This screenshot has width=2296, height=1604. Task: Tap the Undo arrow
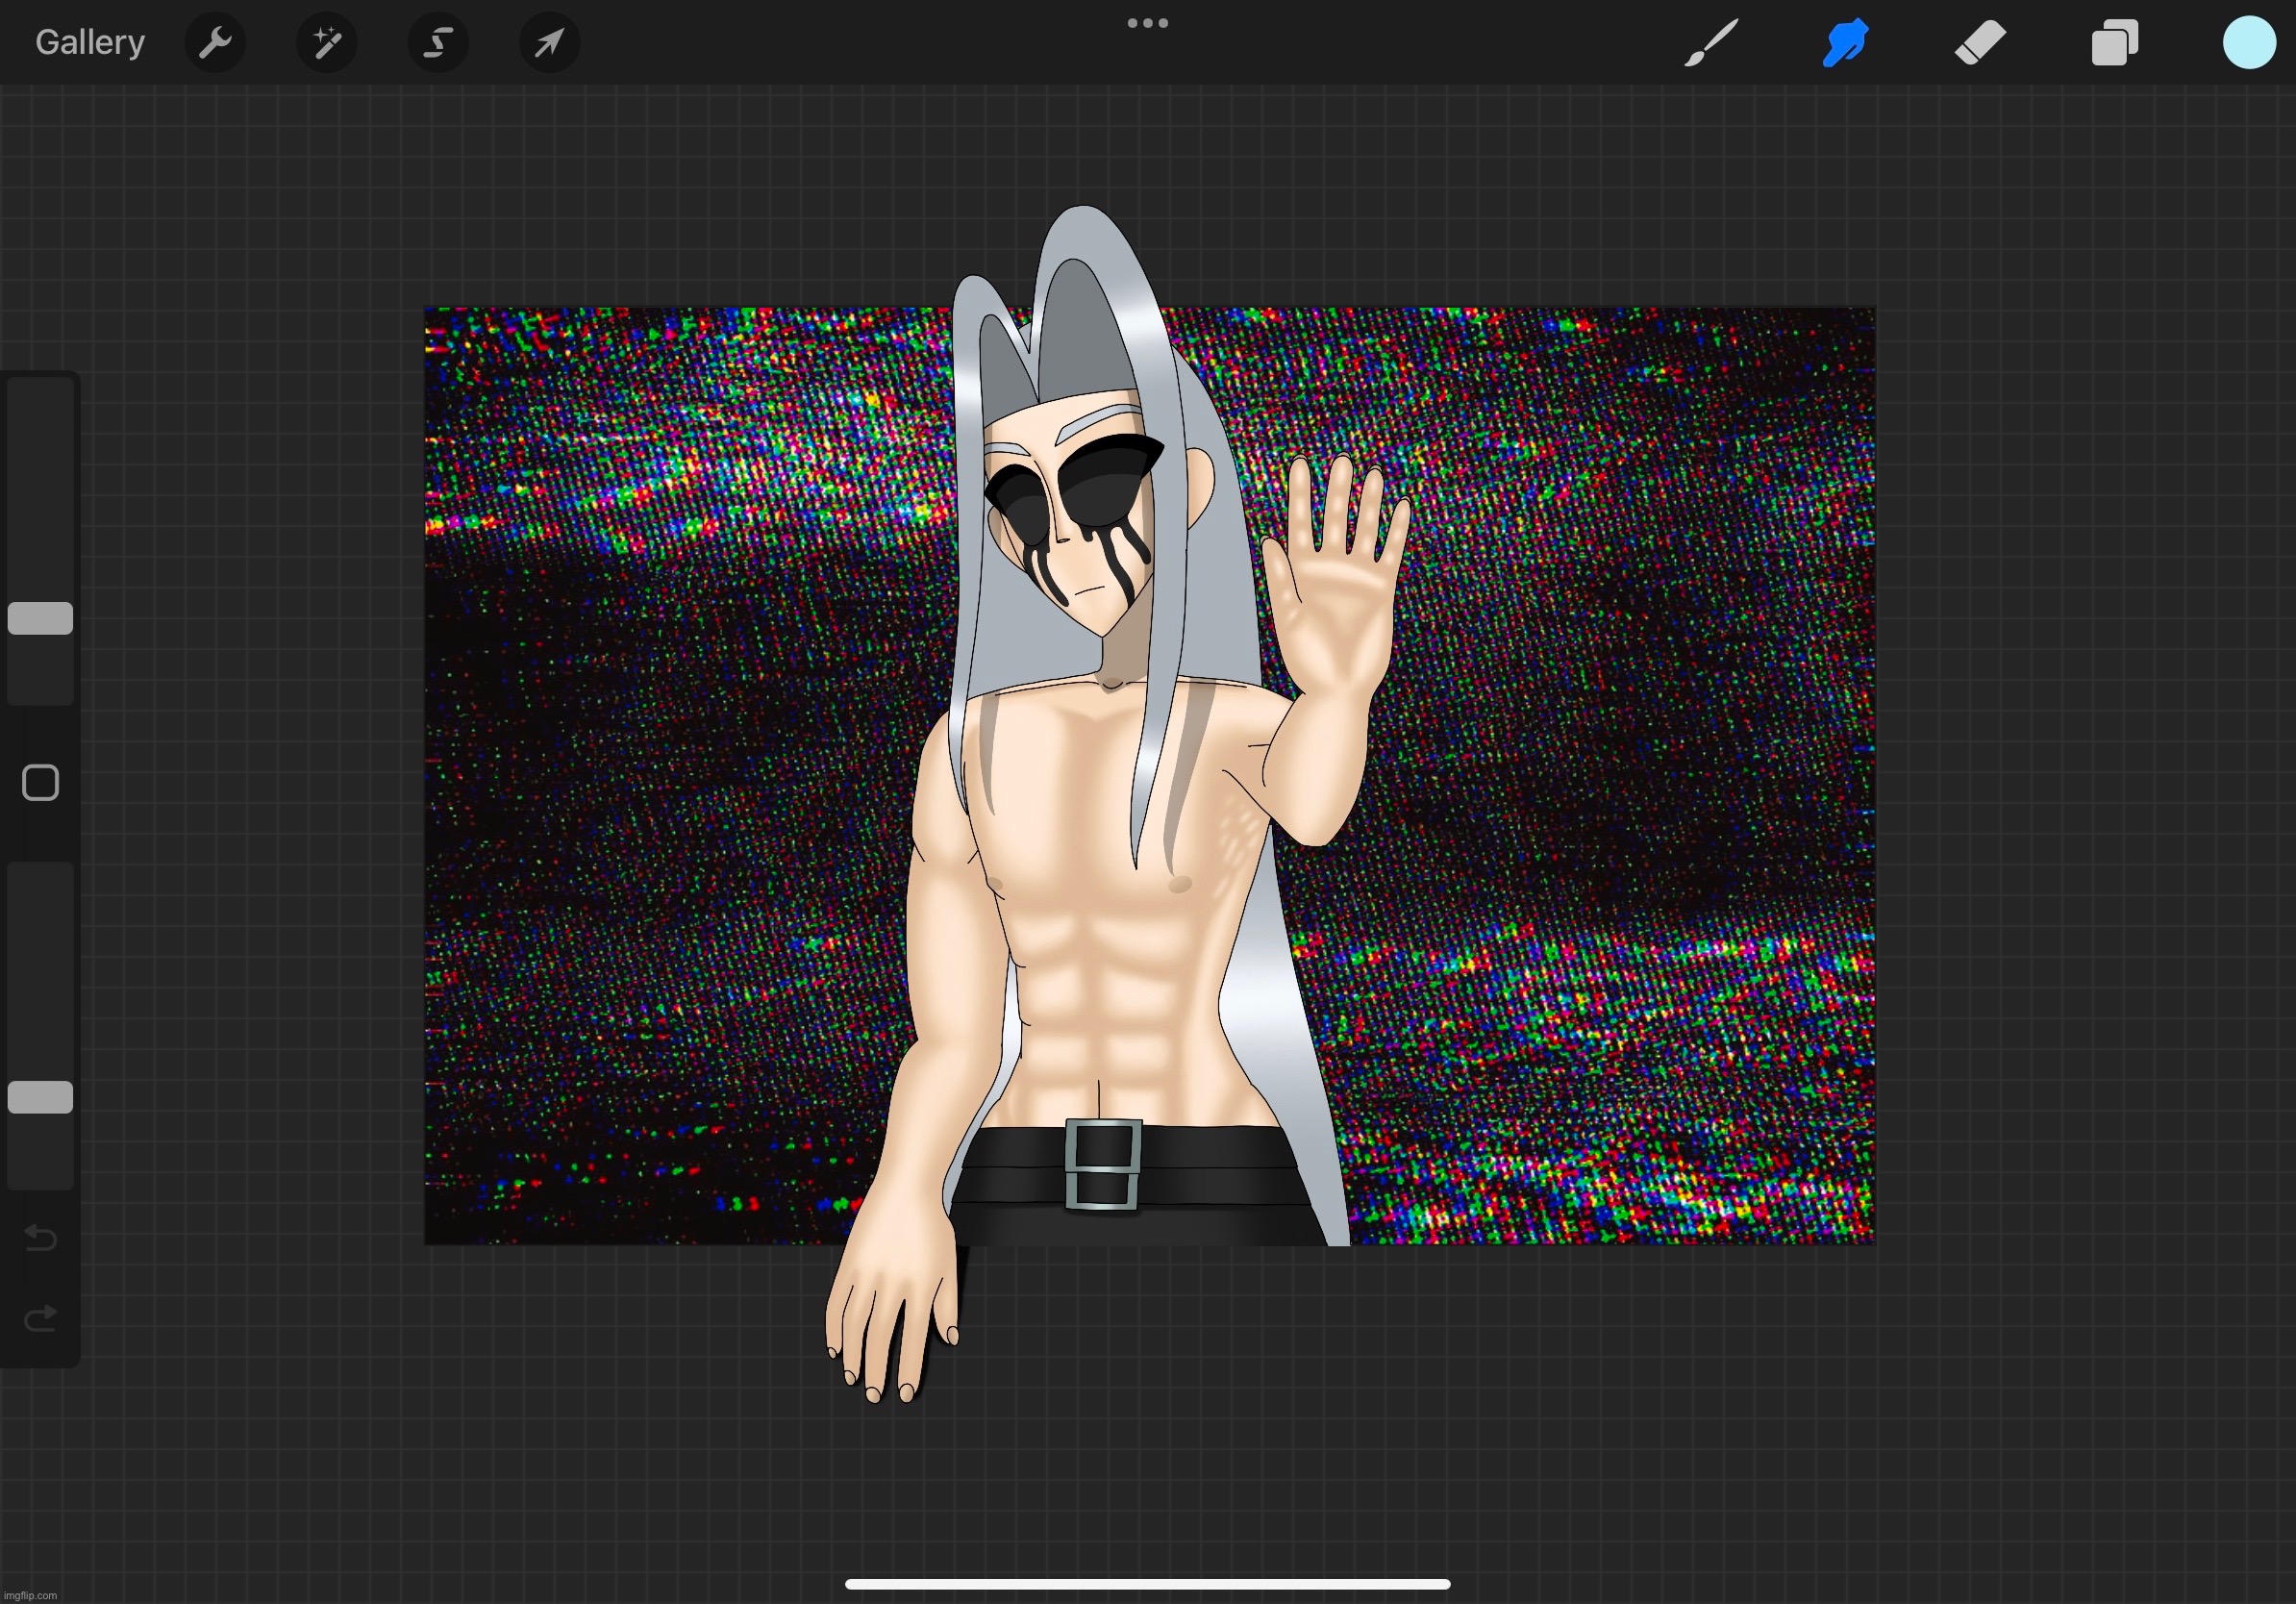point(41,1238)
